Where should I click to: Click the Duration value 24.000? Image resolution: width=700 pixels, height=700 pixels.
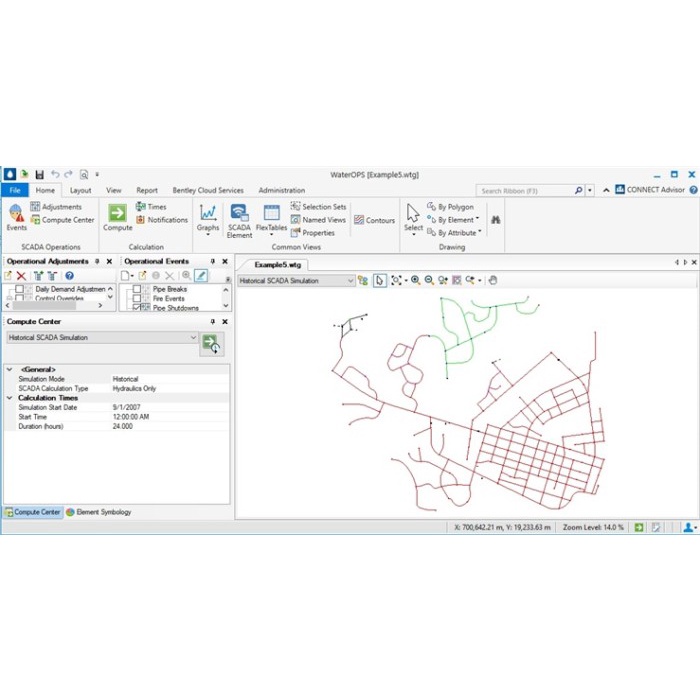[x=122, y=426]
